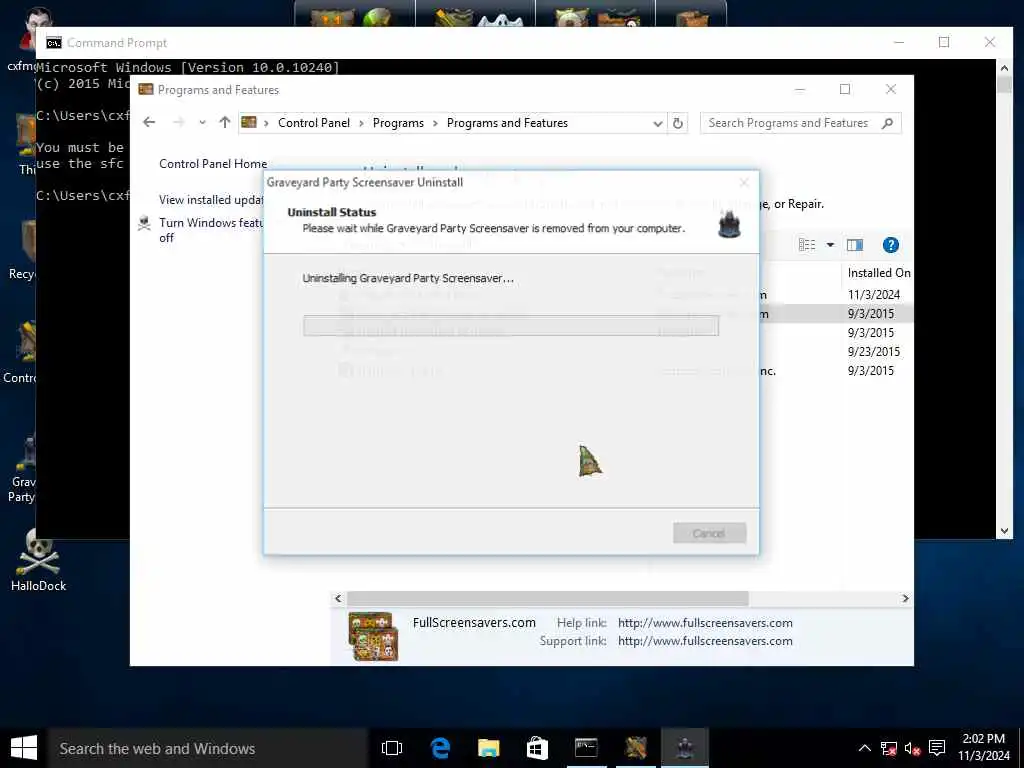Refresh the Programs and Features list
This screenshot has width=1024, height=768.
(678, 123)
